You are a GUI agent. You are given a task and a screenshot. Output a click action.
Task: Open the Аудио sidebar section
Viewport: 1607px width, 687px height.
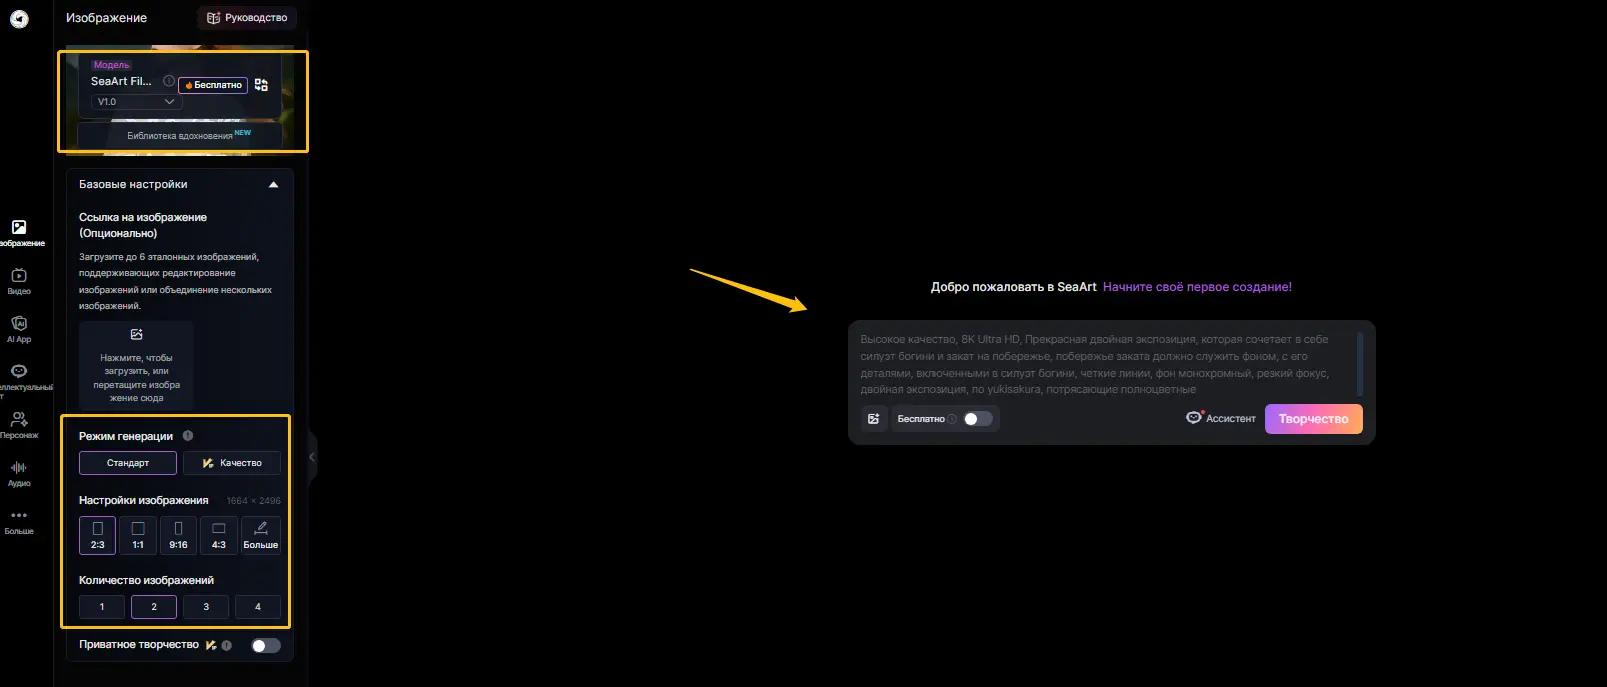[x=19, y=472]
